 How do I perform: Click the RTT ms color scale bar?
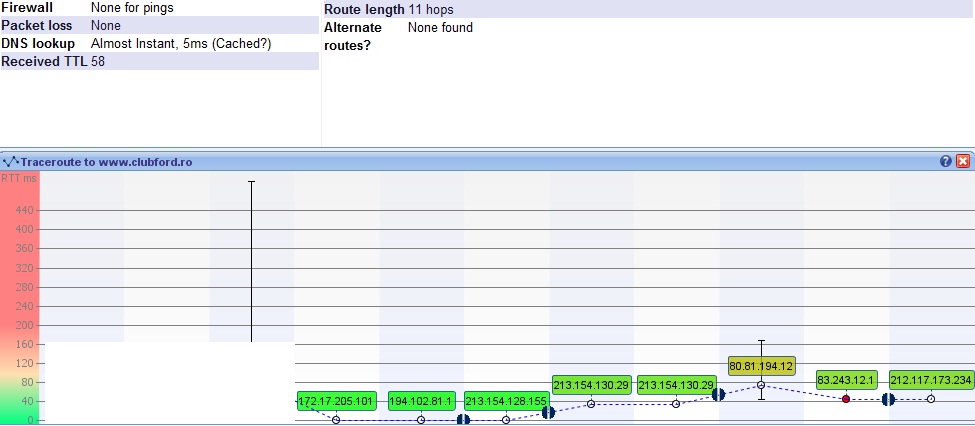coord(20,300)
